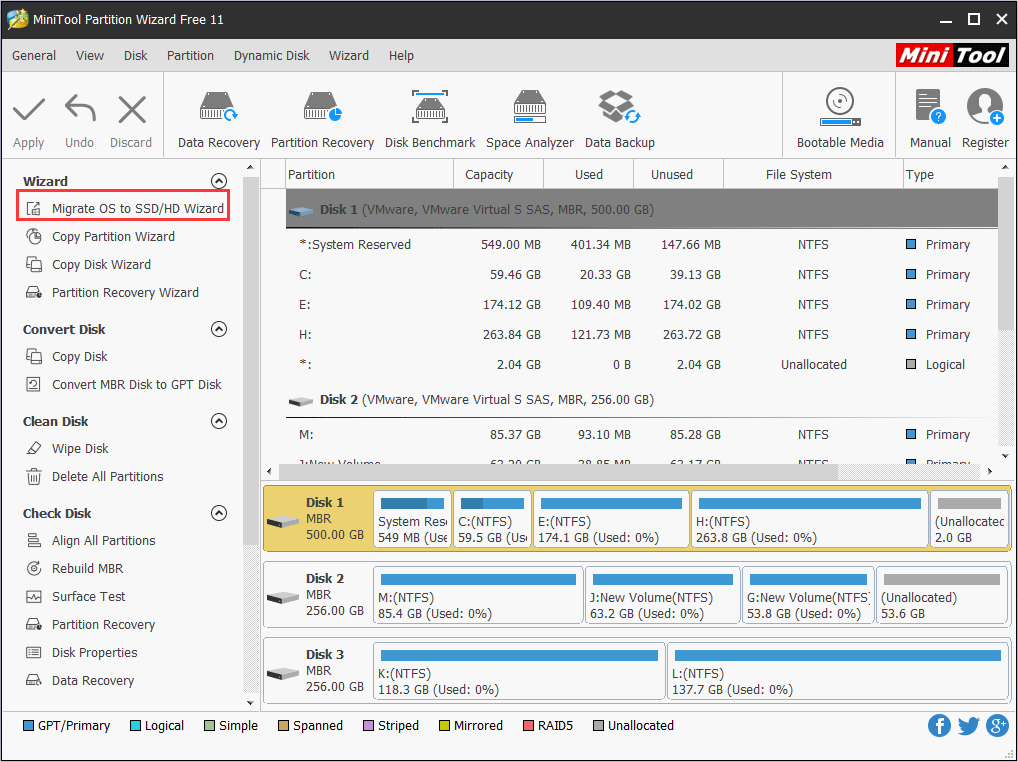Click the Apply checkmark icon
The height and width of the screenshot is (762, 1018).
point(29,109)
